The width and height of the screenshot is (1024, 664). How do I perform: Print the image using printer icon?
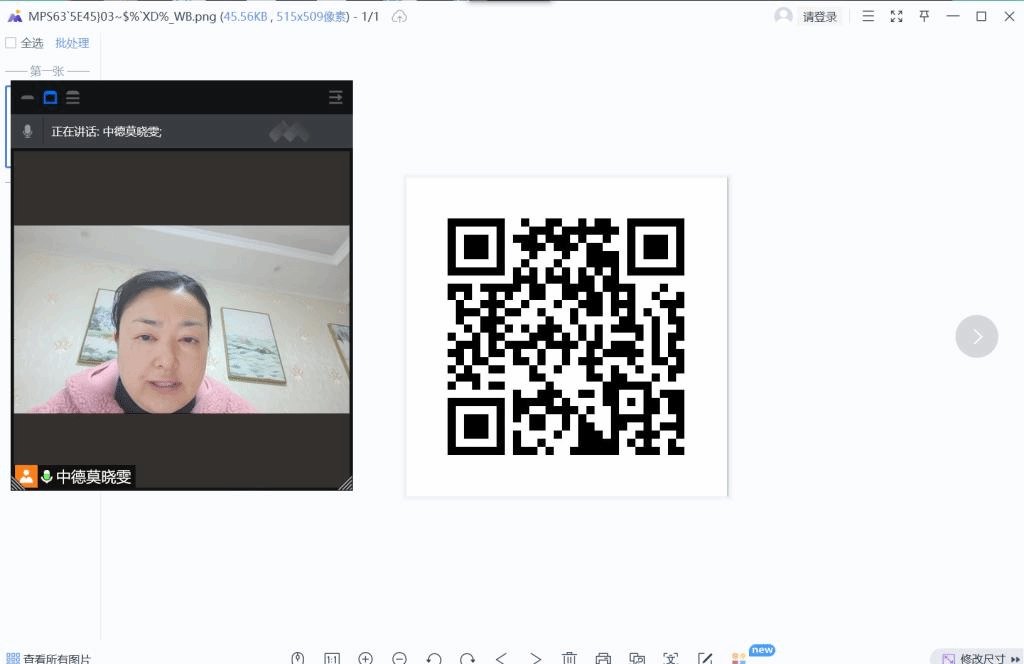[x=603, y=658]
